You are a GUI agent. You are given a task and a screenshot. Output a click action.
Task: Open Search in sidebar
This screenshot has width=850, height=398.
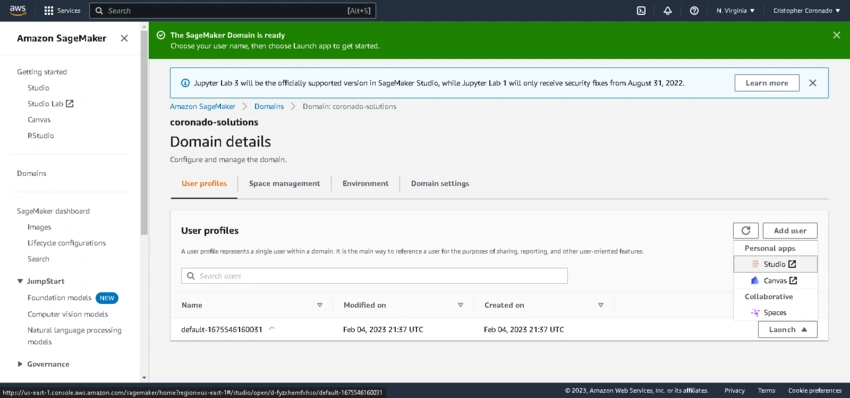point(38,259)
